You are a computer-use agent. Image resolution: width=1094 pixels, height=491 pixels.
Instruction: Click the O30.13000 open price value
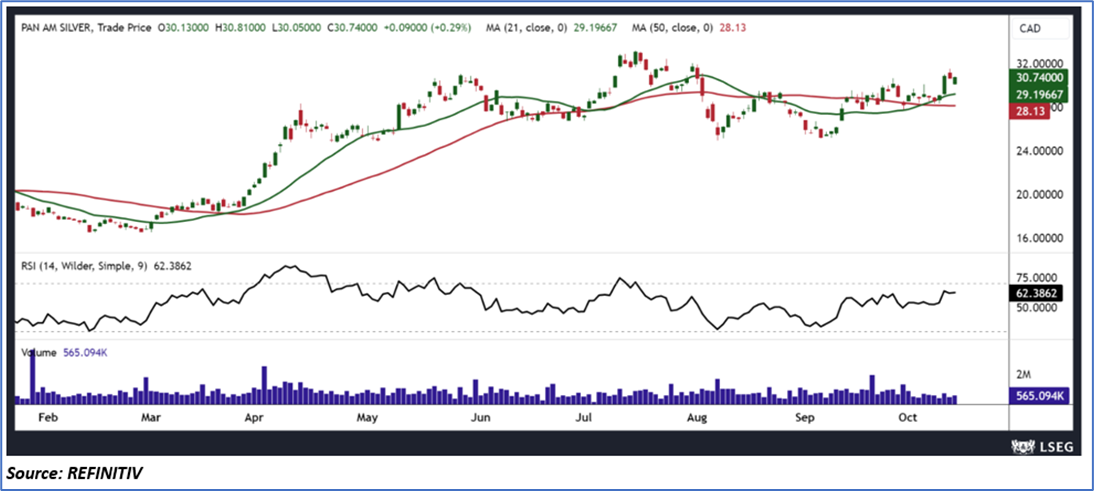[183, 28]
